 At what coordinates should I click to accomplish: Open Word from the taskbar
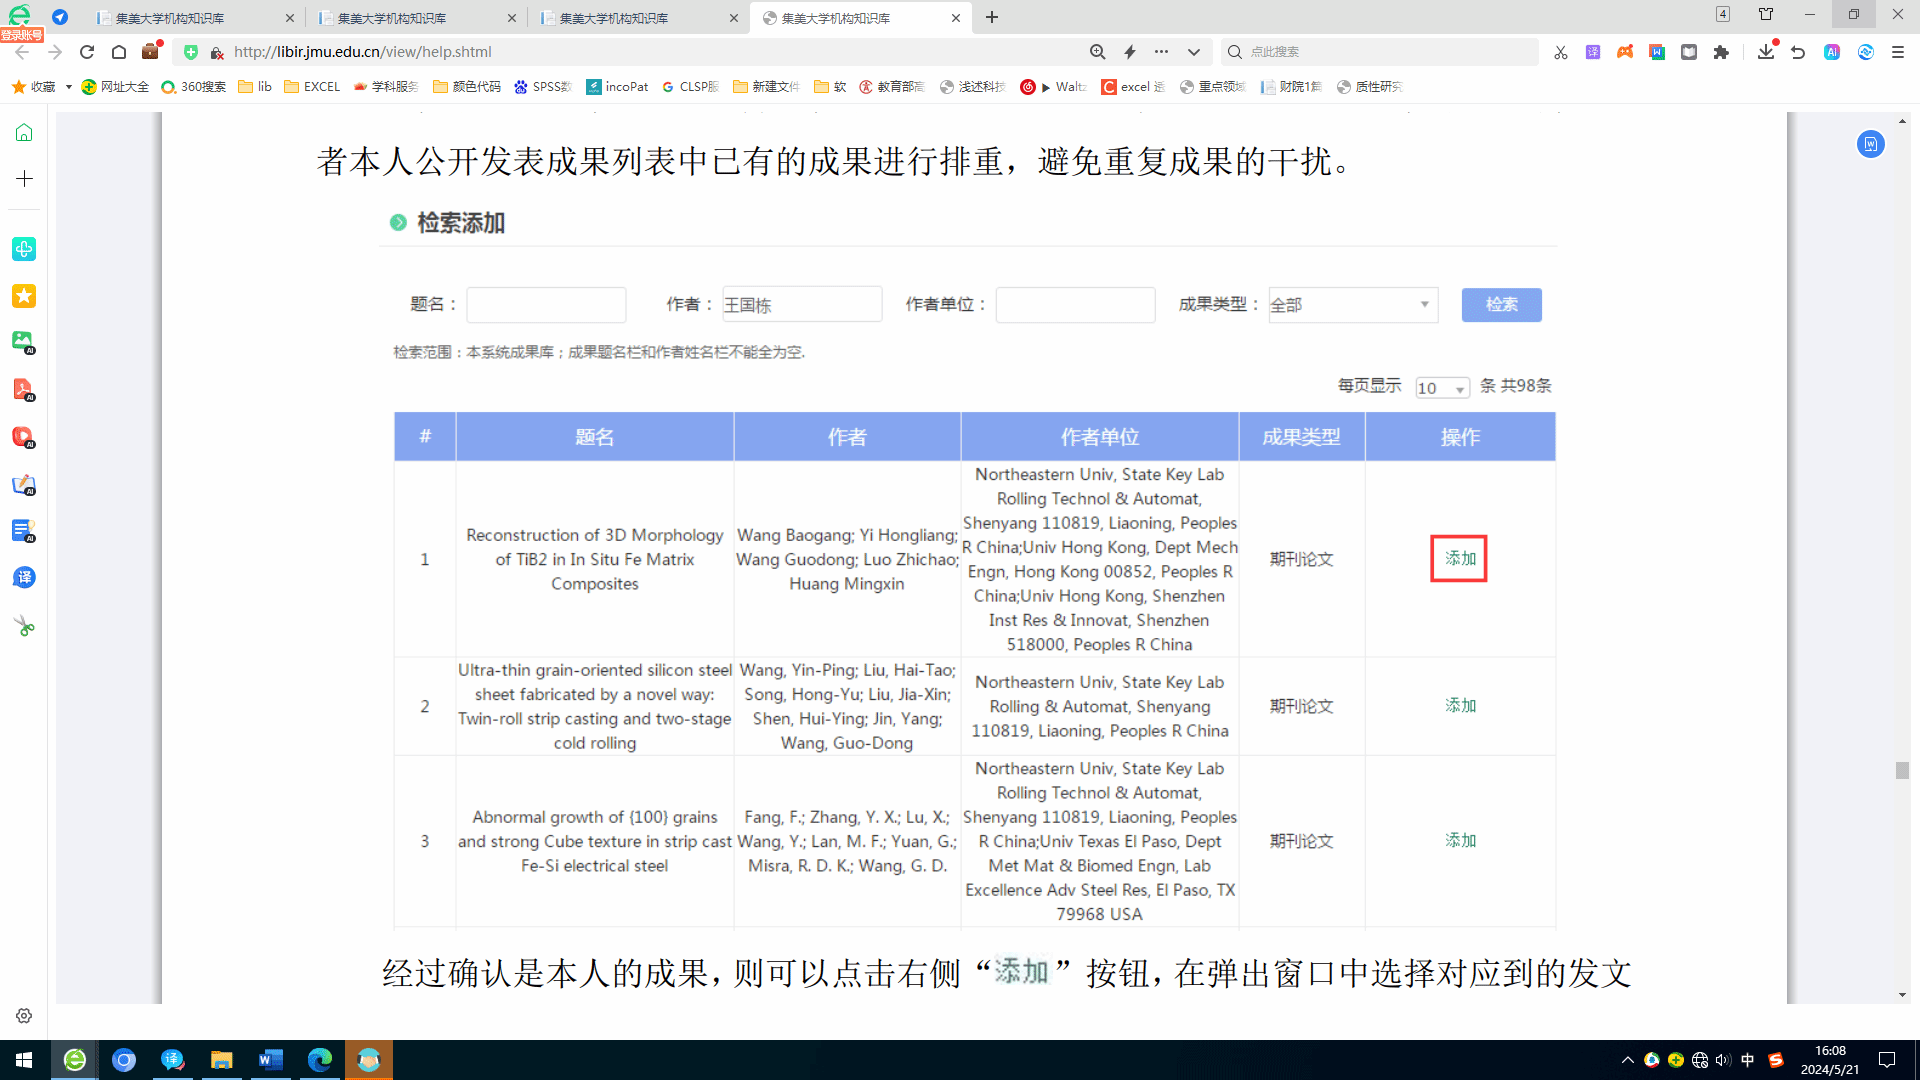(271, 1060)
